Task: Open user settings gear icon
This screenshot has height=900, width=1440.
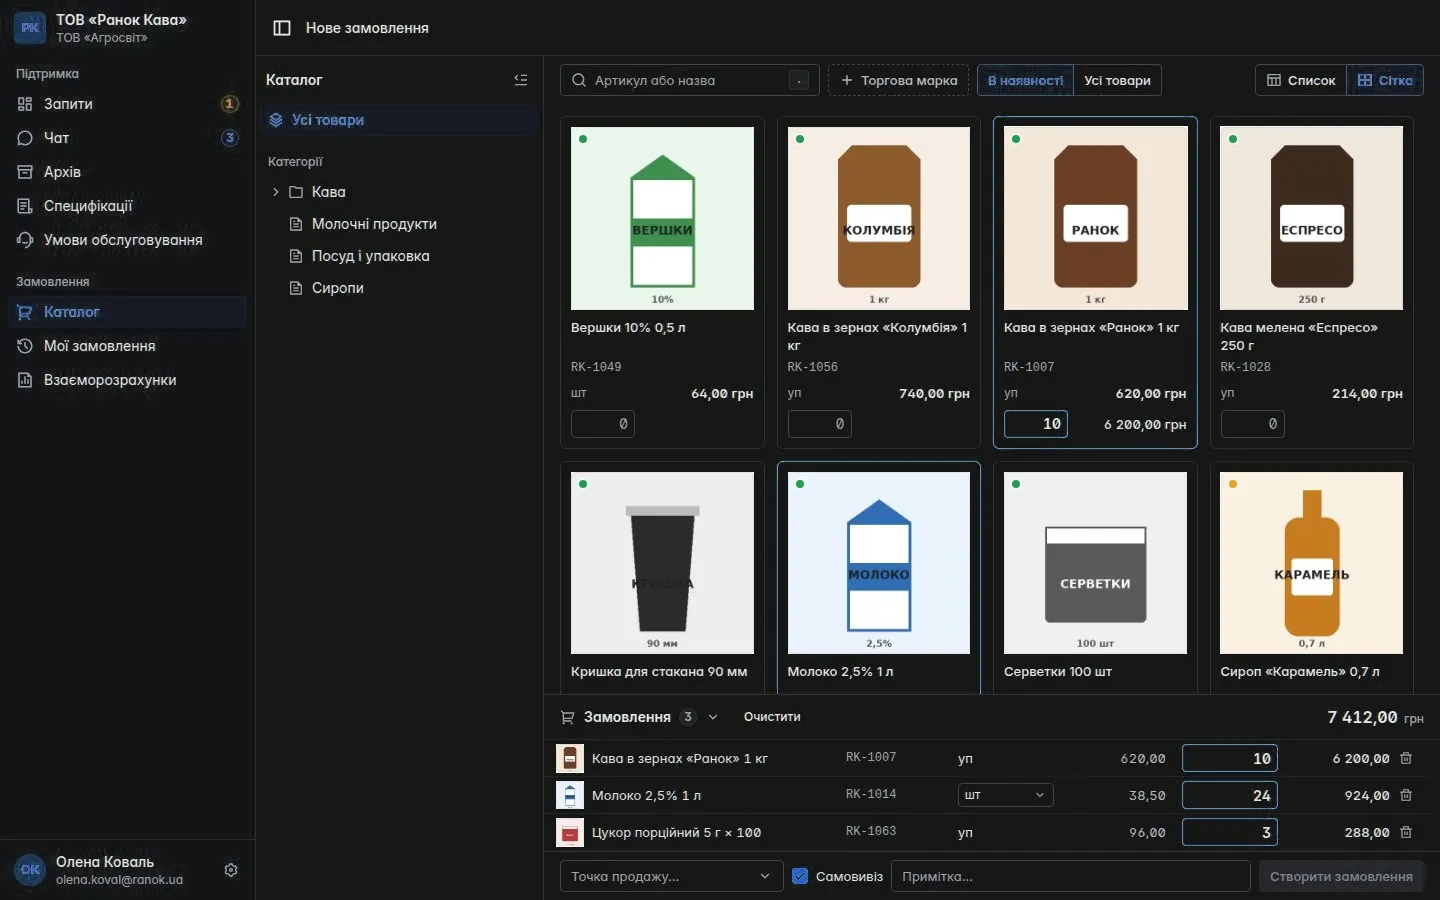Action: pyautogui.click(x=231, y=870)
